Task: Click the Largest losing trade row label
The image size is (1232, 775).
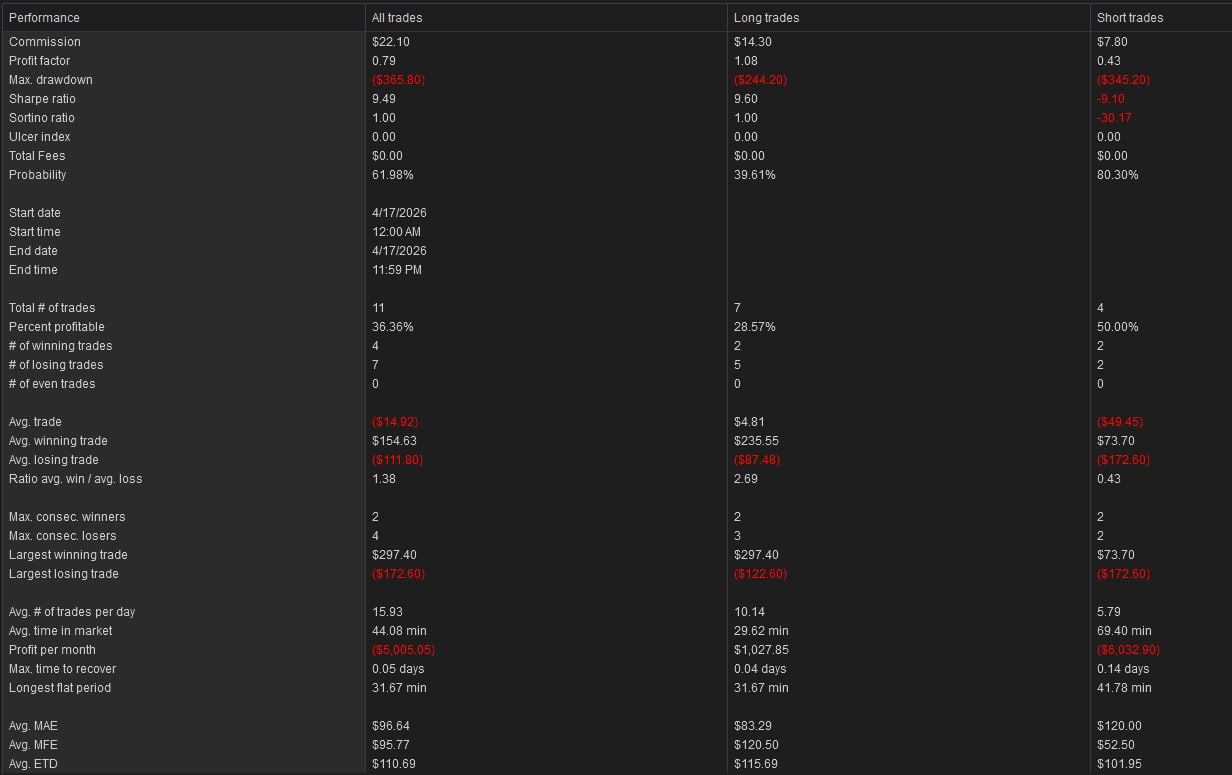Action: click(64, 574)
